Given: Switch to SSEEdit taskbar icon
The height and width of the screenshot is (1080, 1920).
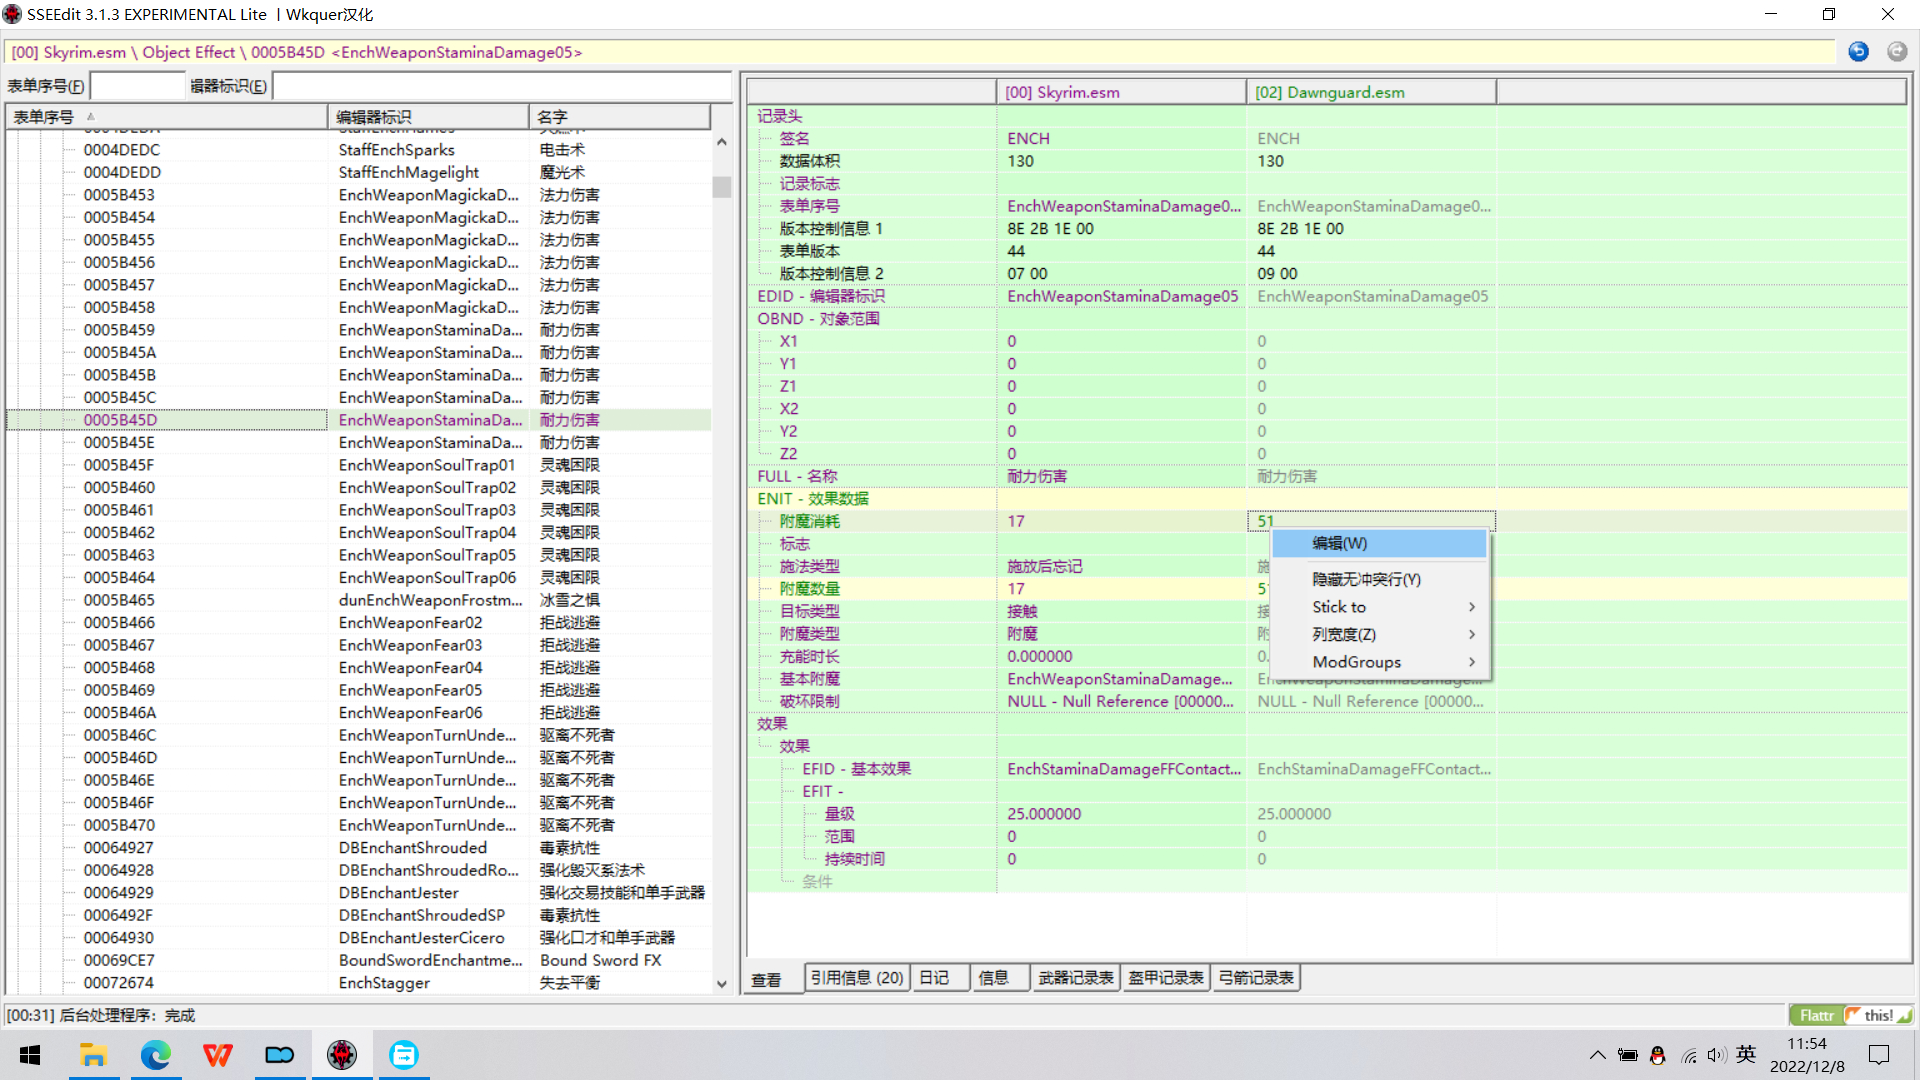Looking at the screenshot, I should point(342,1055).
